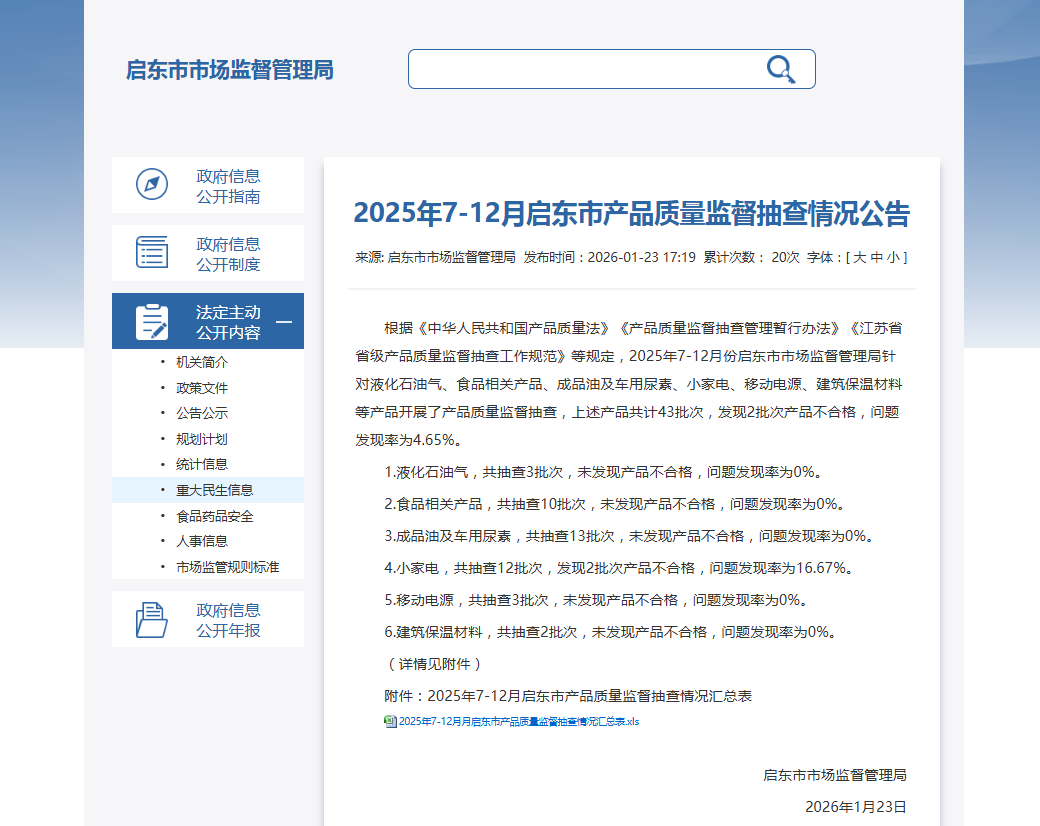Go to 人事信息 in the sidebar
1040x826 pixels.
click(x=202, y=541)
